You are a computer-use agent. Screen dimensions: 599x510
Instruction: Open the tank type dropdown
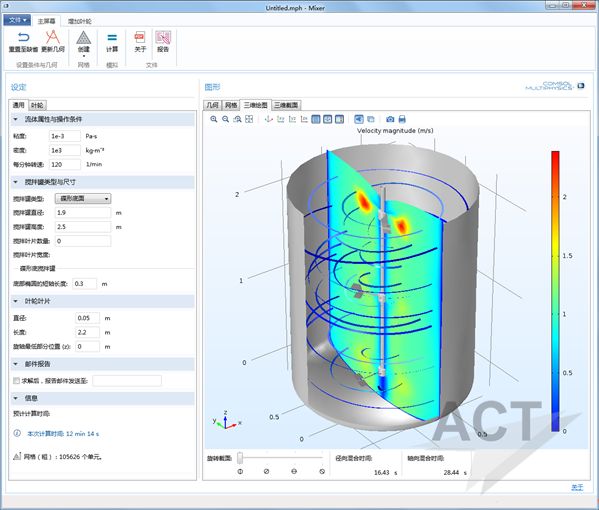click(x=83, y=198)
